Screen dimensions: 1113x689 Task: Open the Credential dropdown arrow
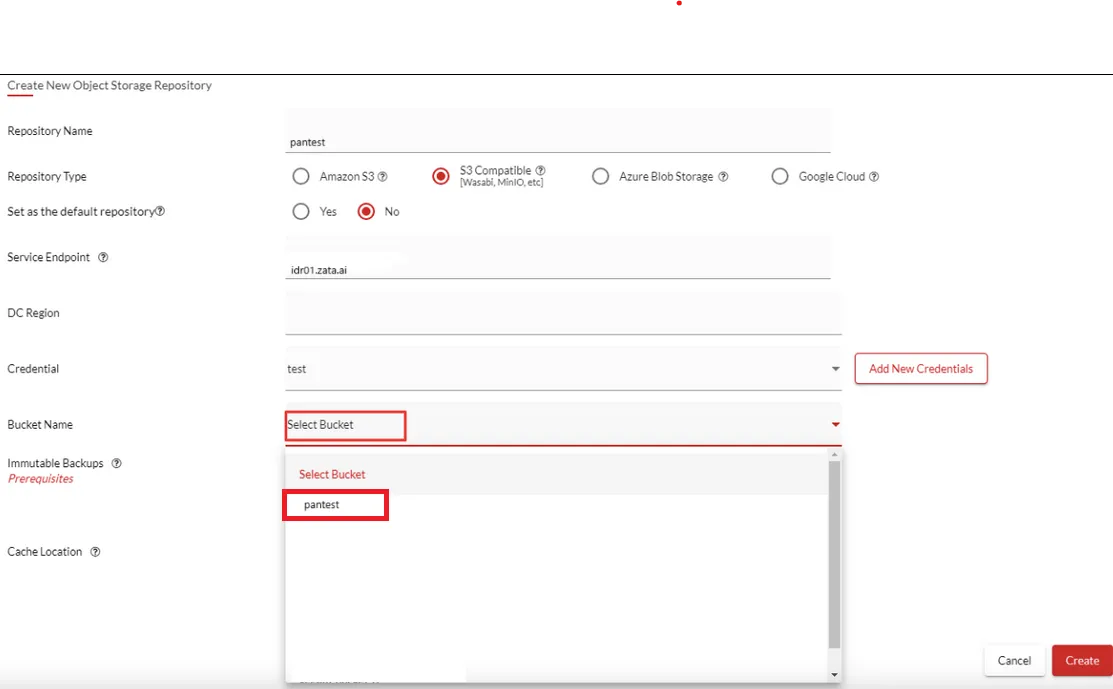(x=835, y=369)
